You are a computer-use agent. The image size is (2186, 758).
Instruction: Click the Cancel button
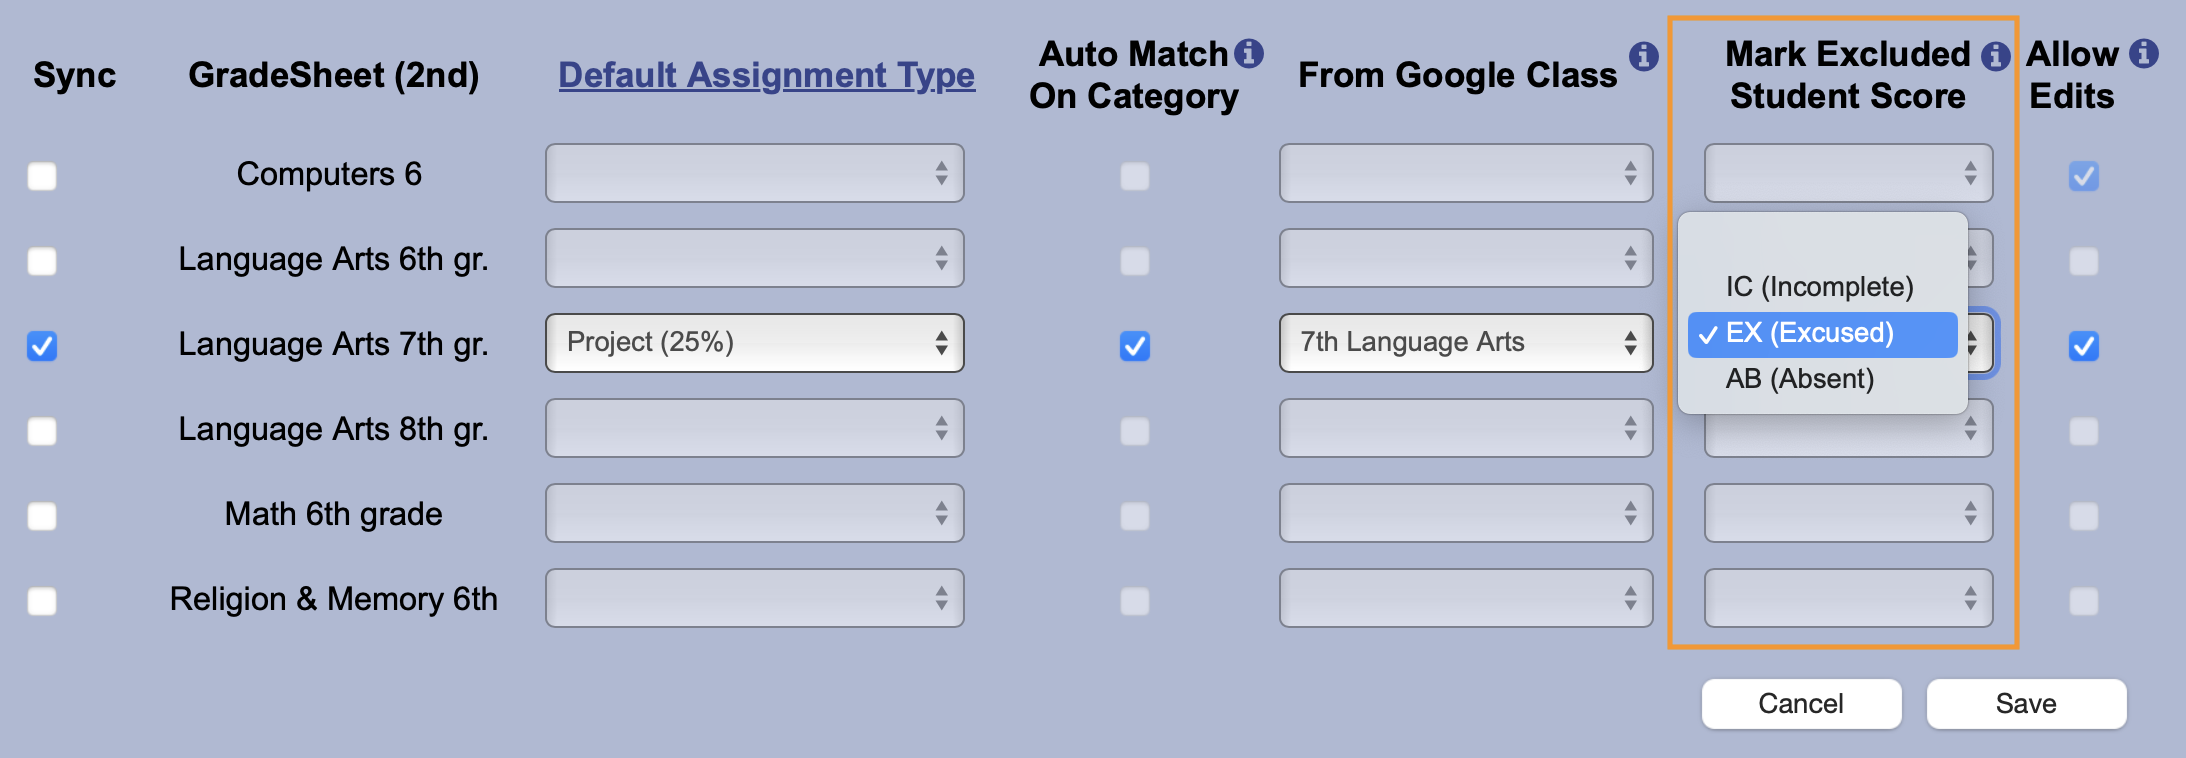(x=1801, y=704)
